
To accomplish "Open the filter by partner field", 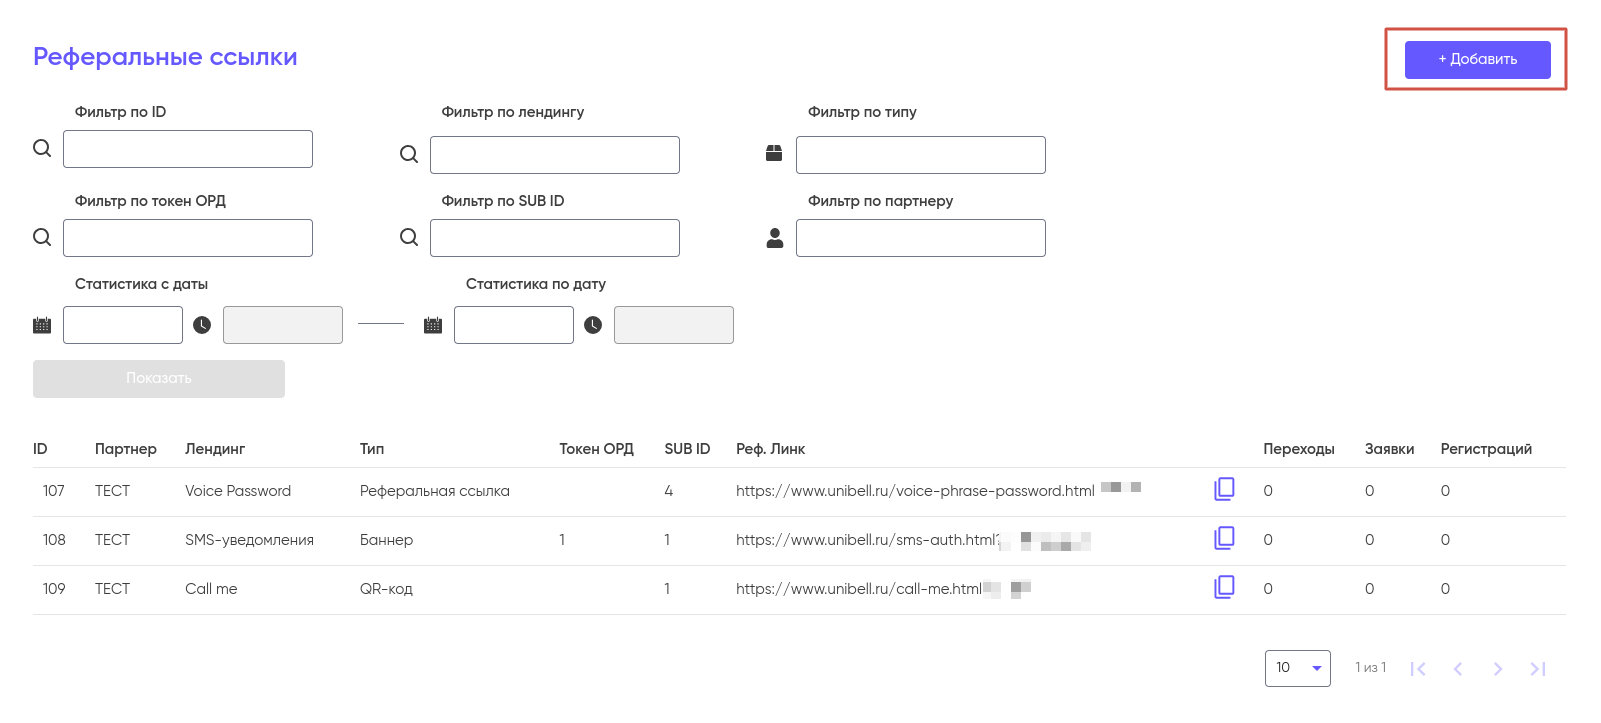I will tap(920, 238).
